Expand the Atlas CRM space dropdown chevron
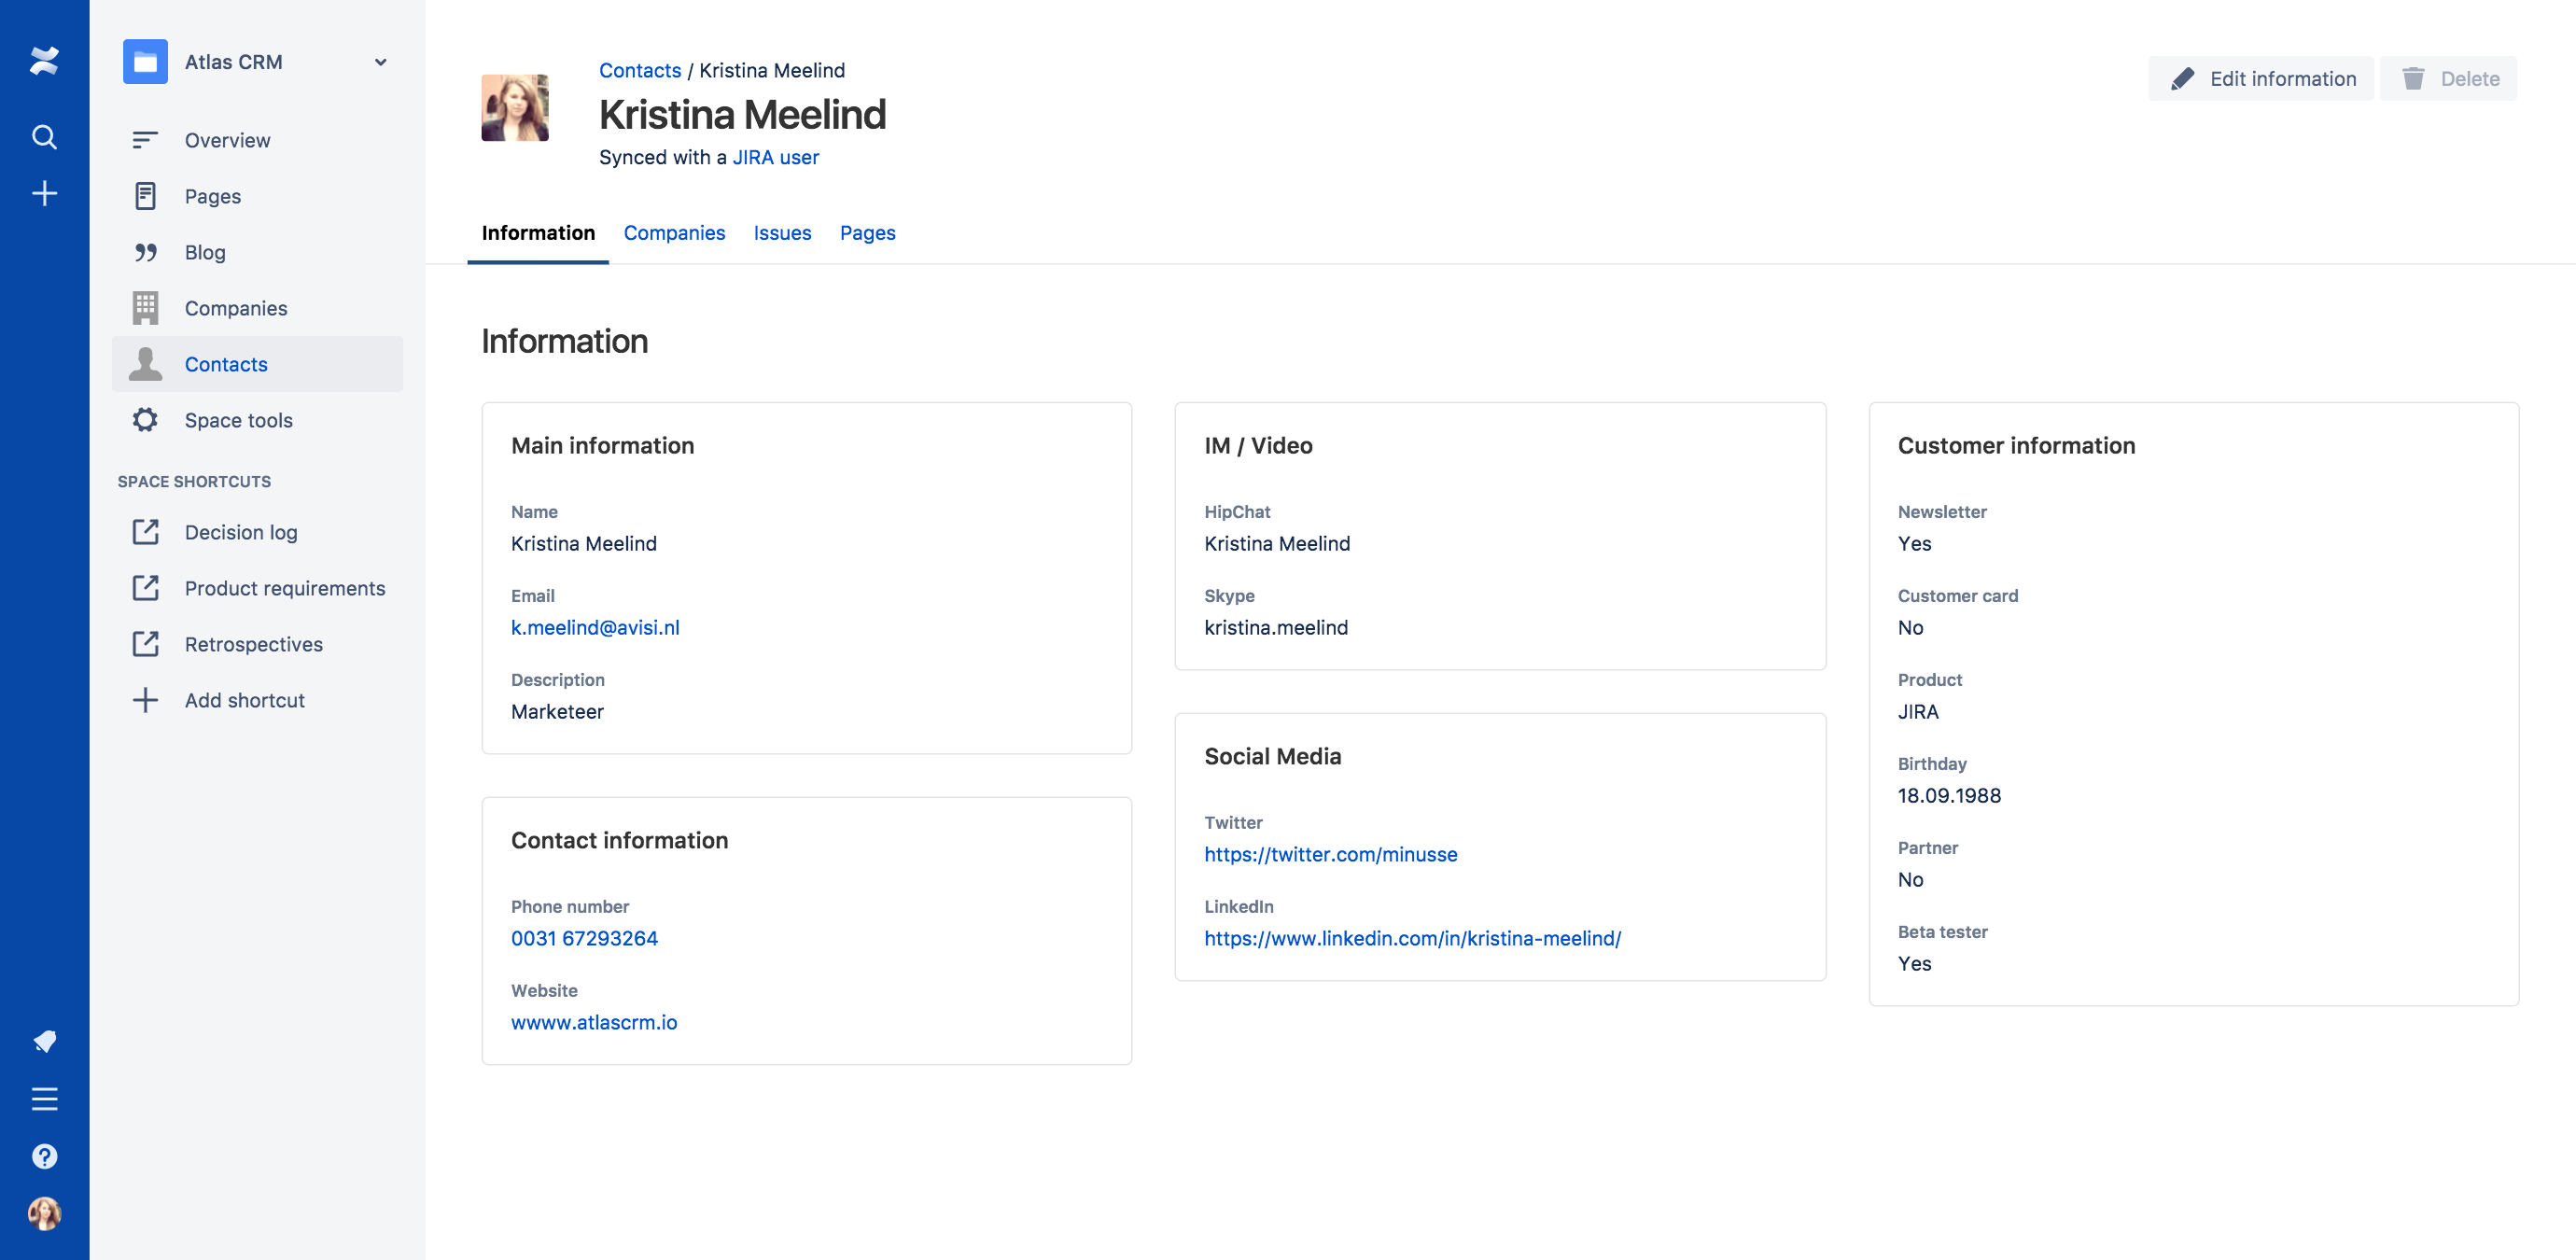Viewport: 2576px width, 1260px height. click(x=380, y=62)
